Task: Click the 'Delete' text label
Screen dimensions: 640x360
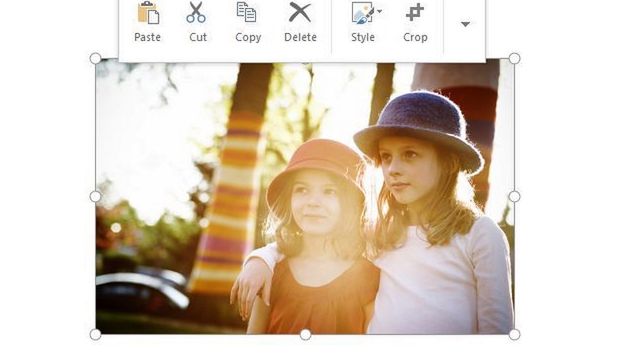Action: tap(300, 37)
